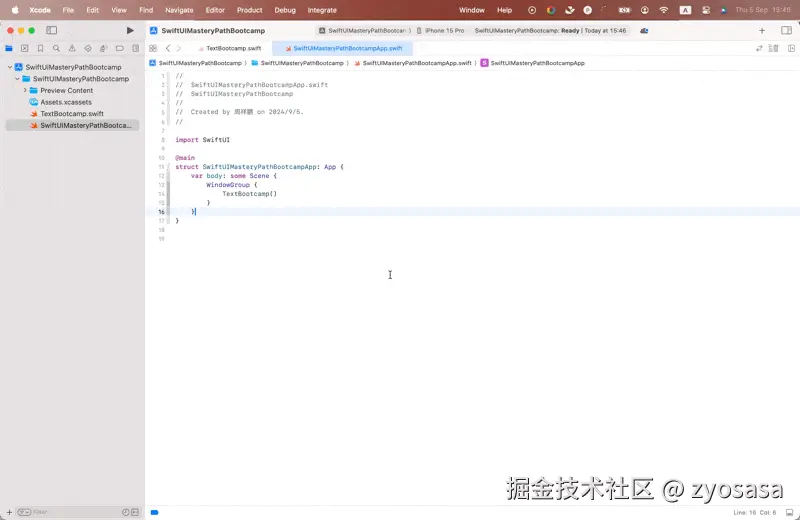Image resolution: width=800 pixels, height=520 pixels.
Task: Click the activity status Ready text
Action: pos(570,31)
